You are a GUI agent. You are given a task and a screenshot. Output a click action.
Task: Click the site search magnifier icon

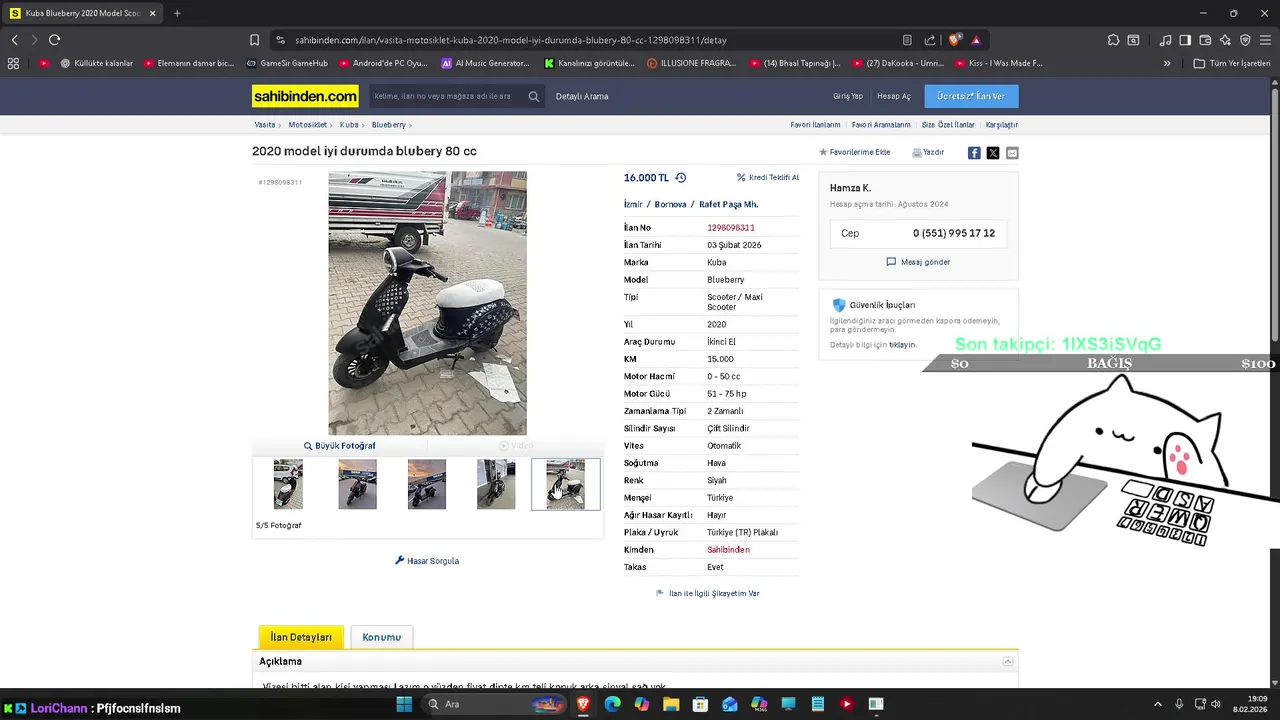click(x=534, y=97)
